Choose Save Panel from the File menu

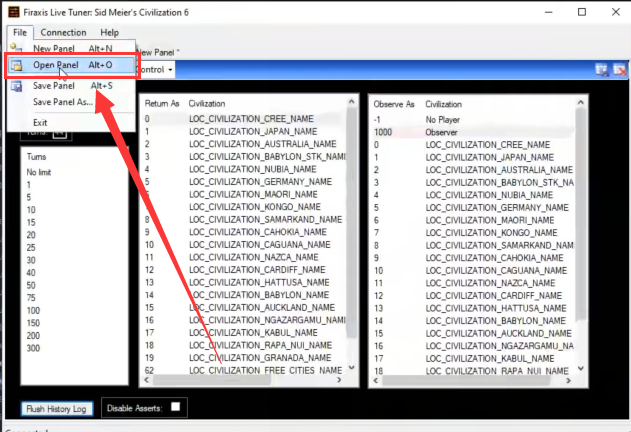click(x=71, y=85)
